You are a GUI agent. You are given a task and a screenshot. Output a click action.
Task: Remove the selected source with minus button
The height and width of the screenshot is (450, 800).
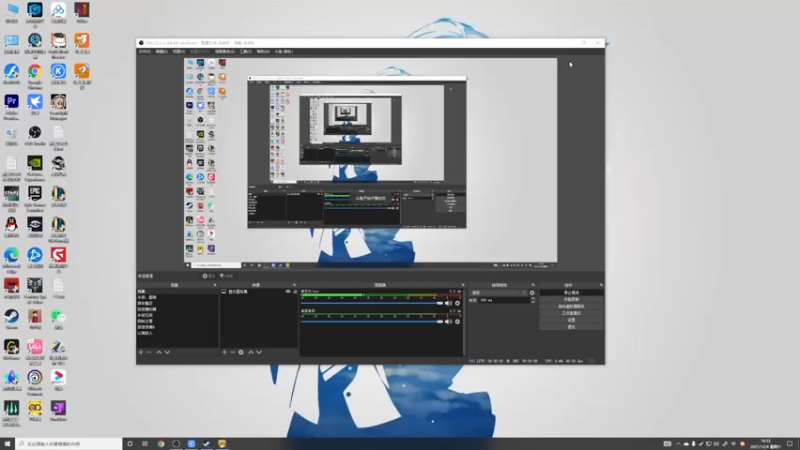point(233,352)
